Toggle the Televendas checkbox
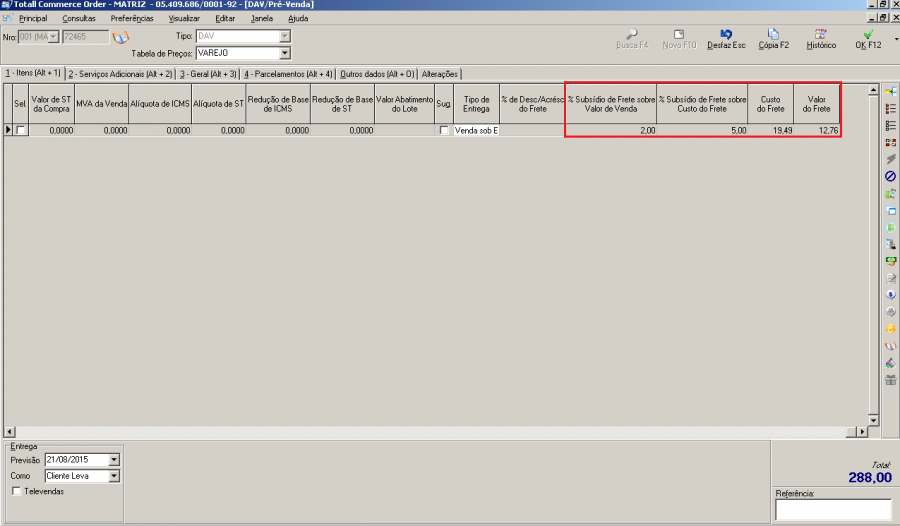The width and height of the screenshot is (900, 526). [x=16, y=492]
